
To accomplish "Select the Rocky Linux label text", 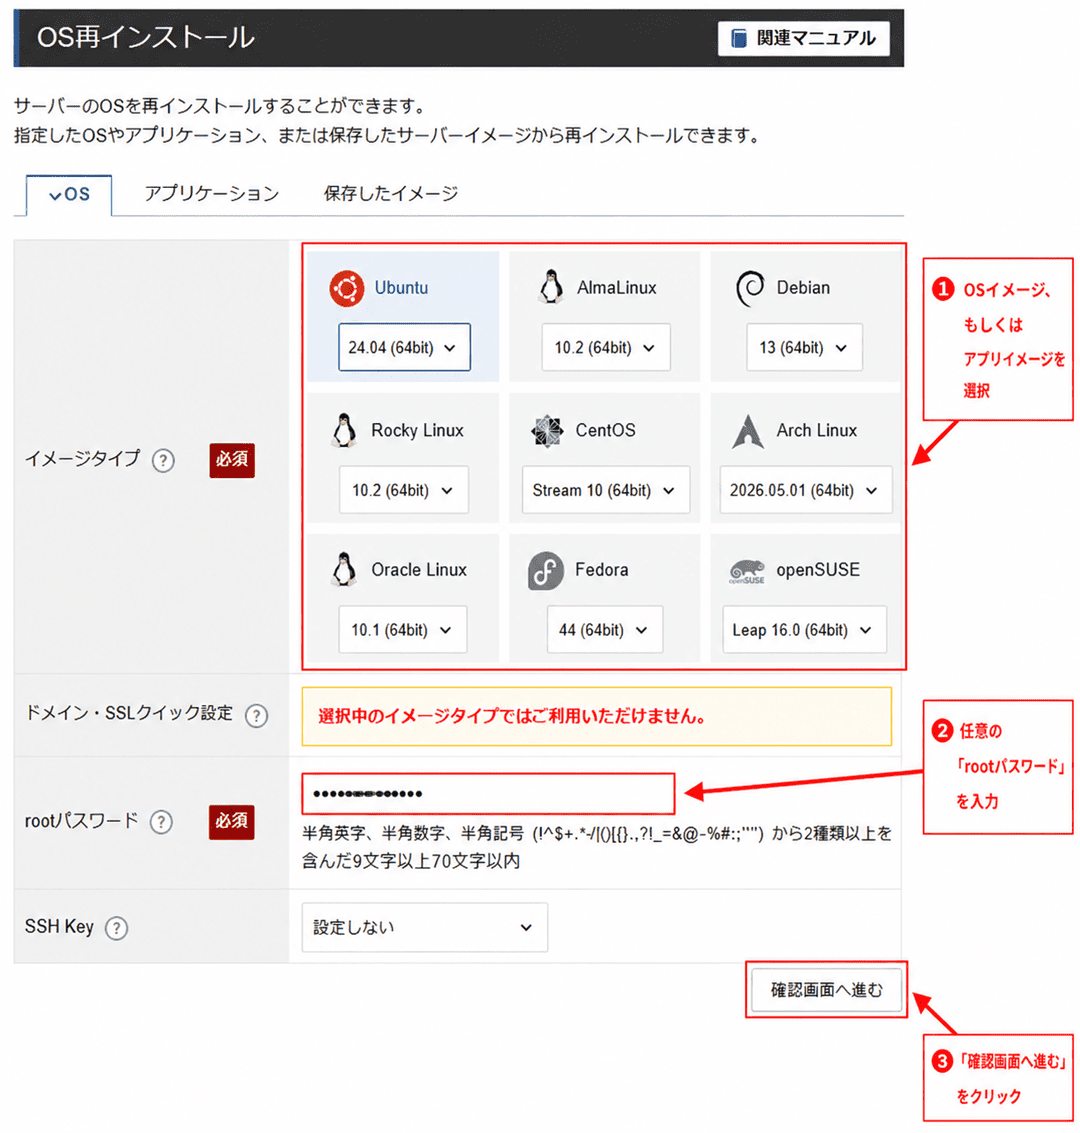I will 417,430.
